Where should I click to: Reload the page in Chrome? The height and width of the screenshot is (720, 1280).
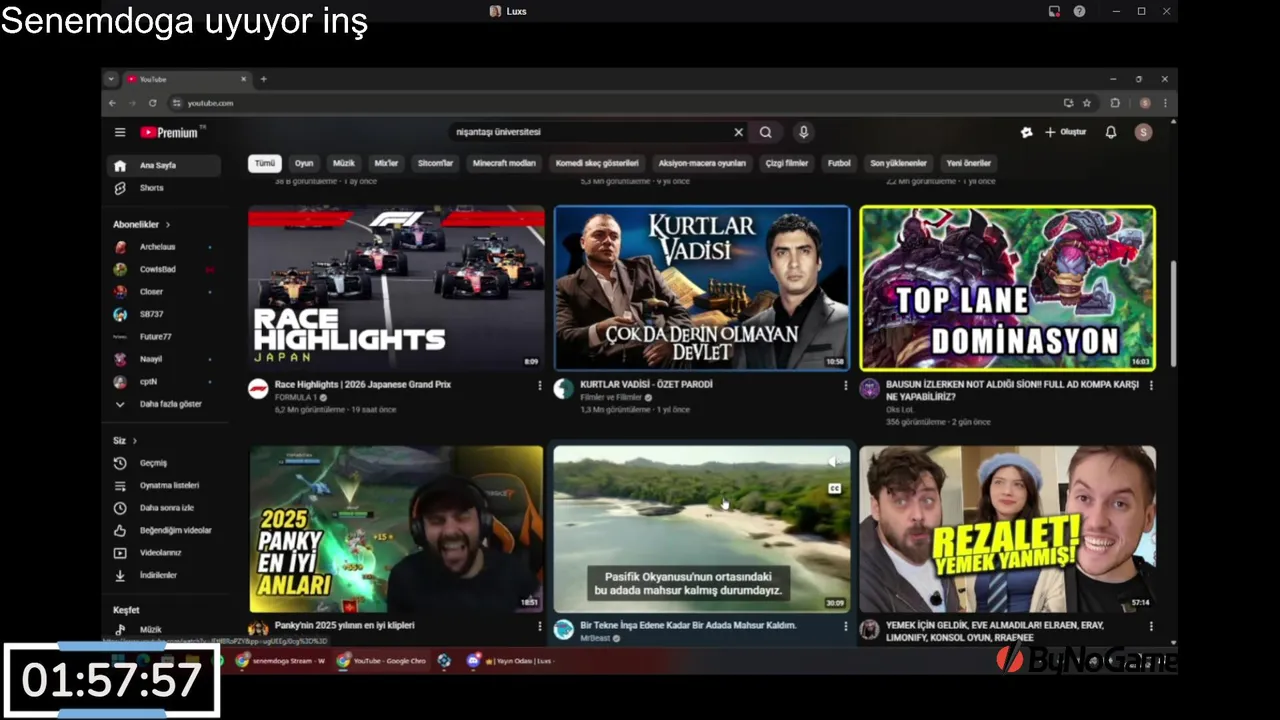[152, 103]
